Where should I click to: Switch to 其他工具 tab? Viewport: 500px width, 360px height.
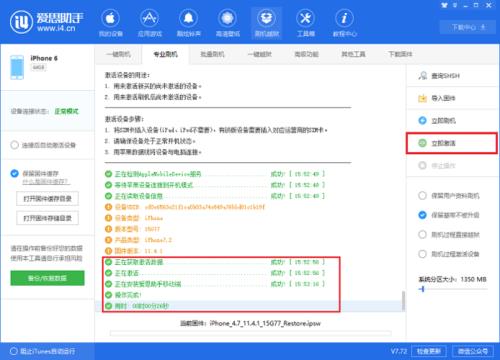353,54
